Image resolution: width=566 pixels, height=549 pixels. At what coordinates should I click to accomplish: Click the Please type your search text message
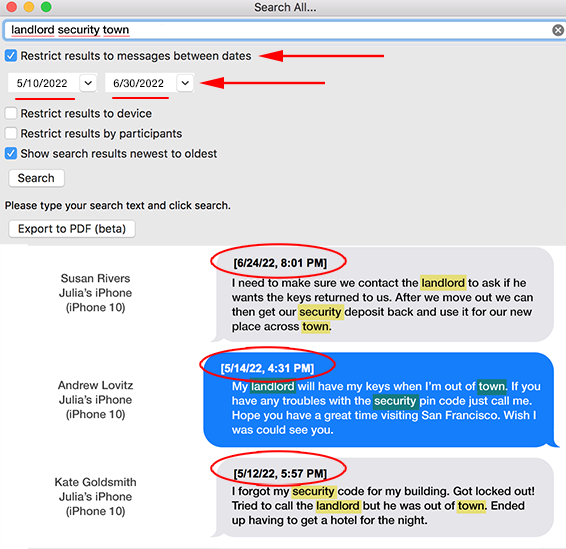118,205
